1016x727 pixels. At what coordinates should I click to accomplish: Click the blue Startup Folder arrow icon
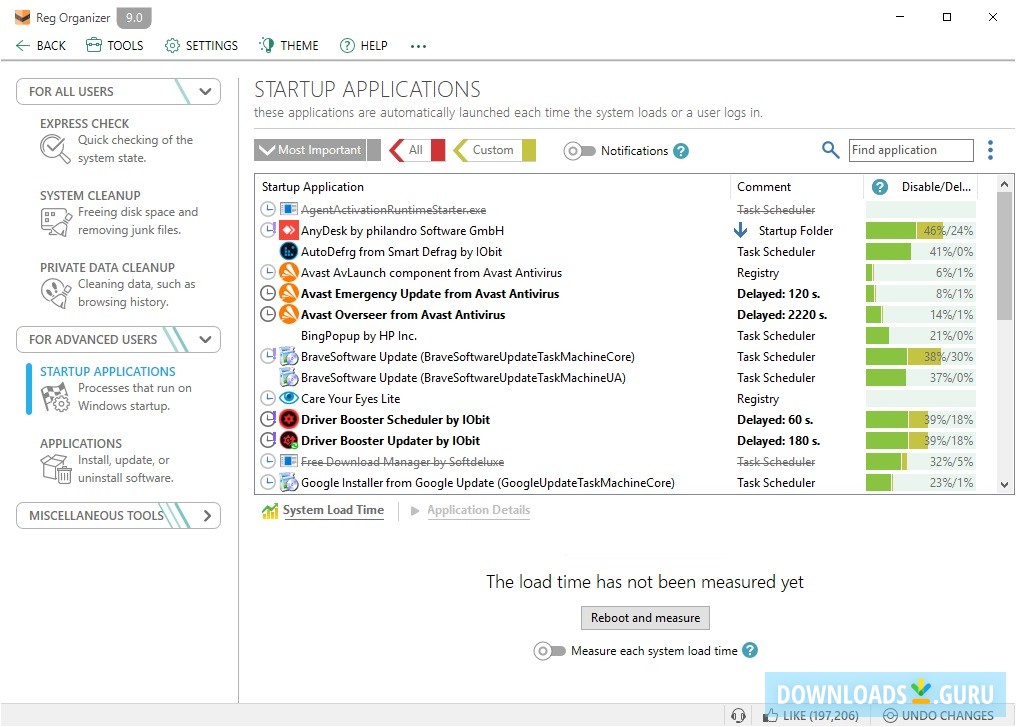[741, 230]
